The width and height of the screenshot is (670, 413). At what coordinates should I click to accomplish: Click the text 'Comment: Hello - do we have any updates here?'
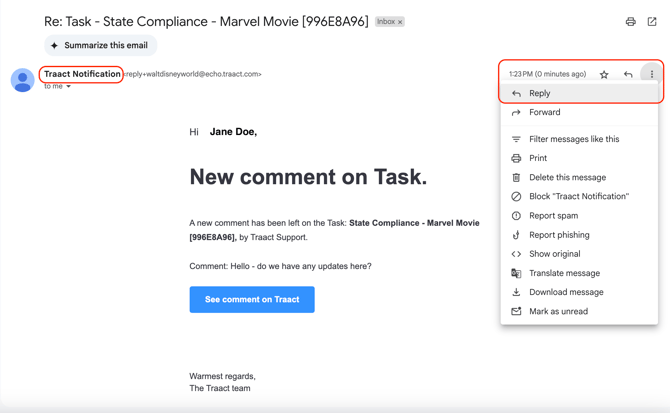tap(280, 266)
